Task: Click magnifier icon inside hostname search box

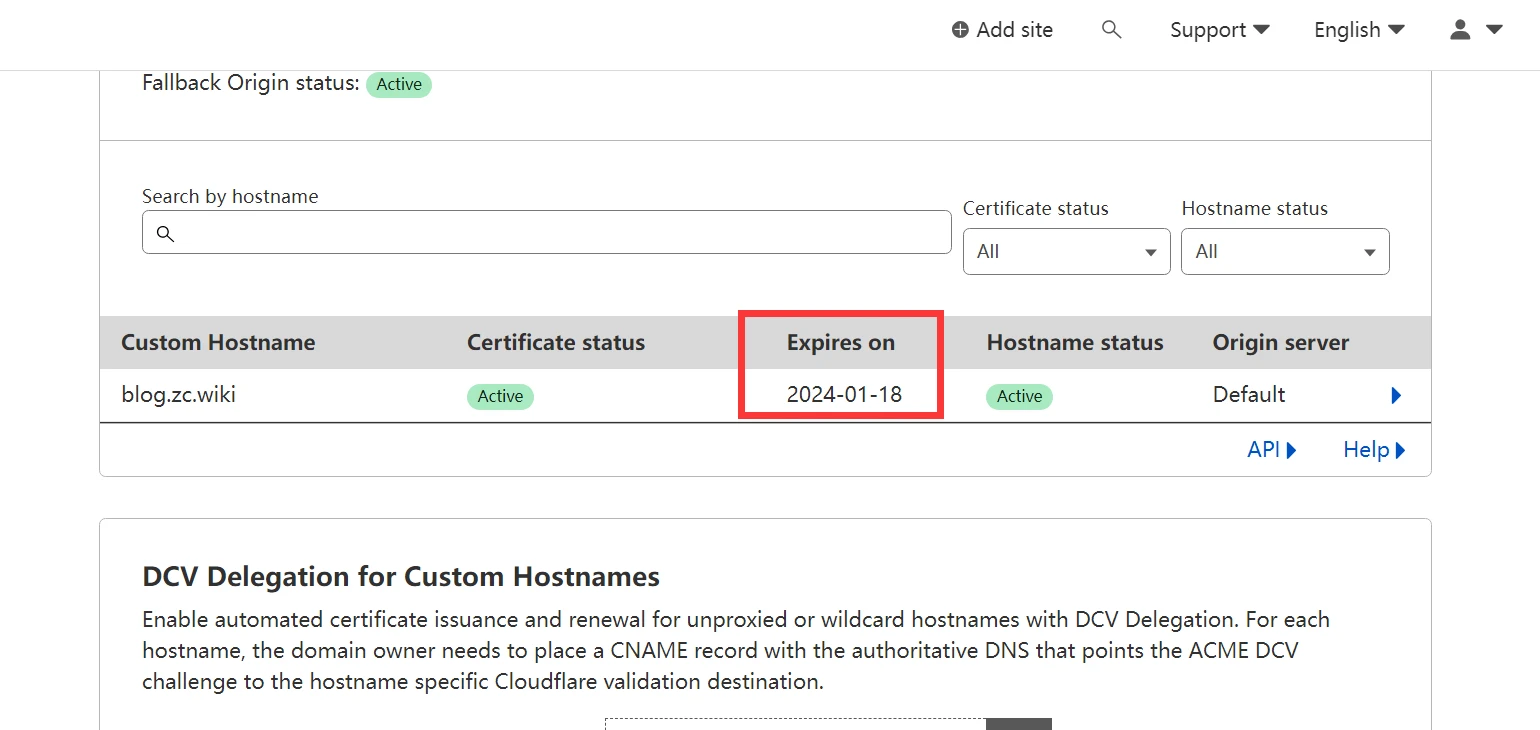Action: click(166, 233)
